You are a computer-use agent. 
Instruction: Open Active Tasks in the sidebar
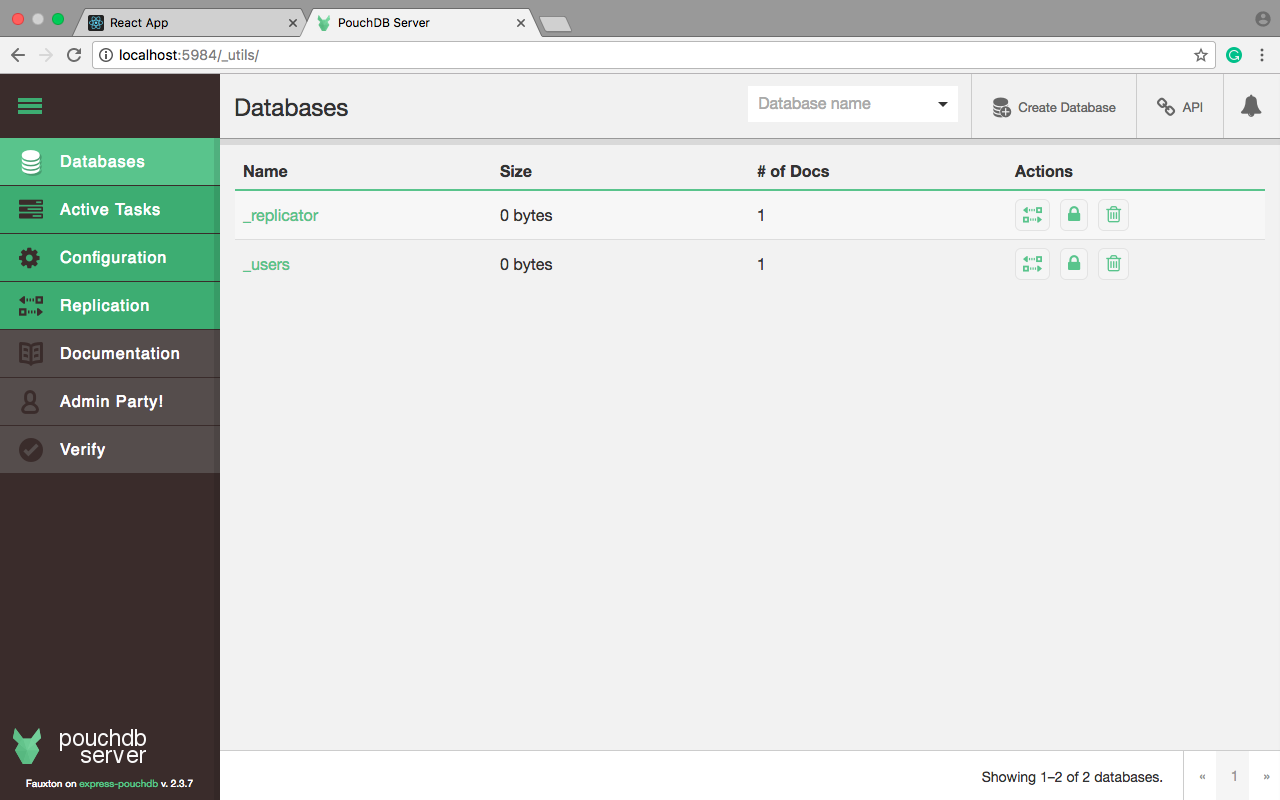pyautogui.click(x=110, y=210)
